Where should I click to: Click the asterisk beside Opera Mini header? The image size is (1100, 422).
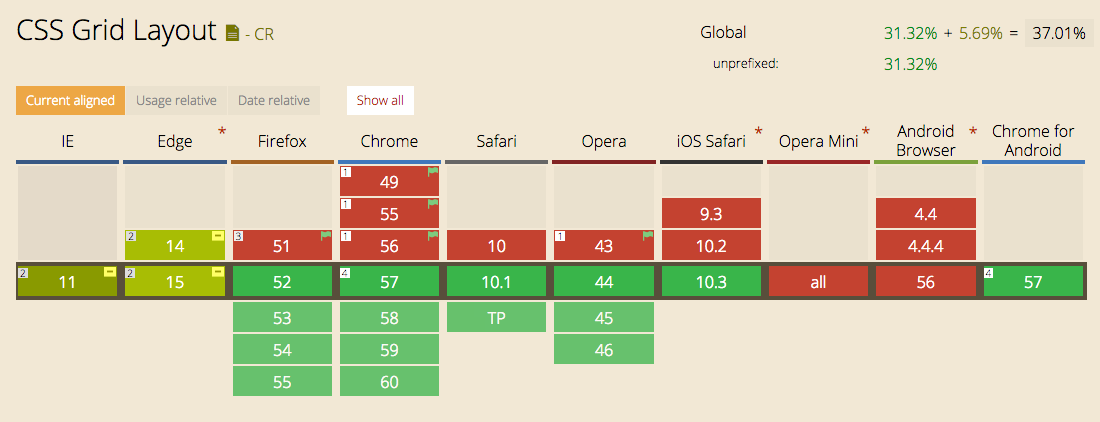point(866,132)
